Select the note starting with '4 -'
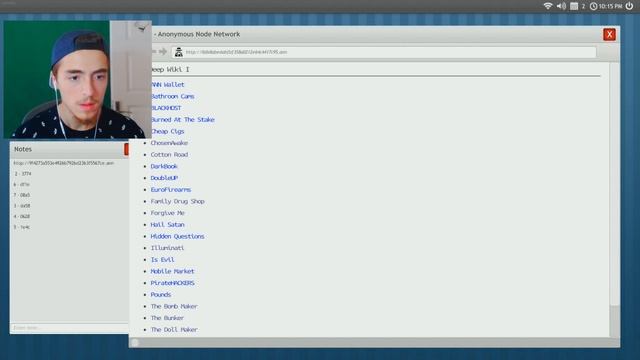Viewport: 640px width, 360px height. coord(22,216)
